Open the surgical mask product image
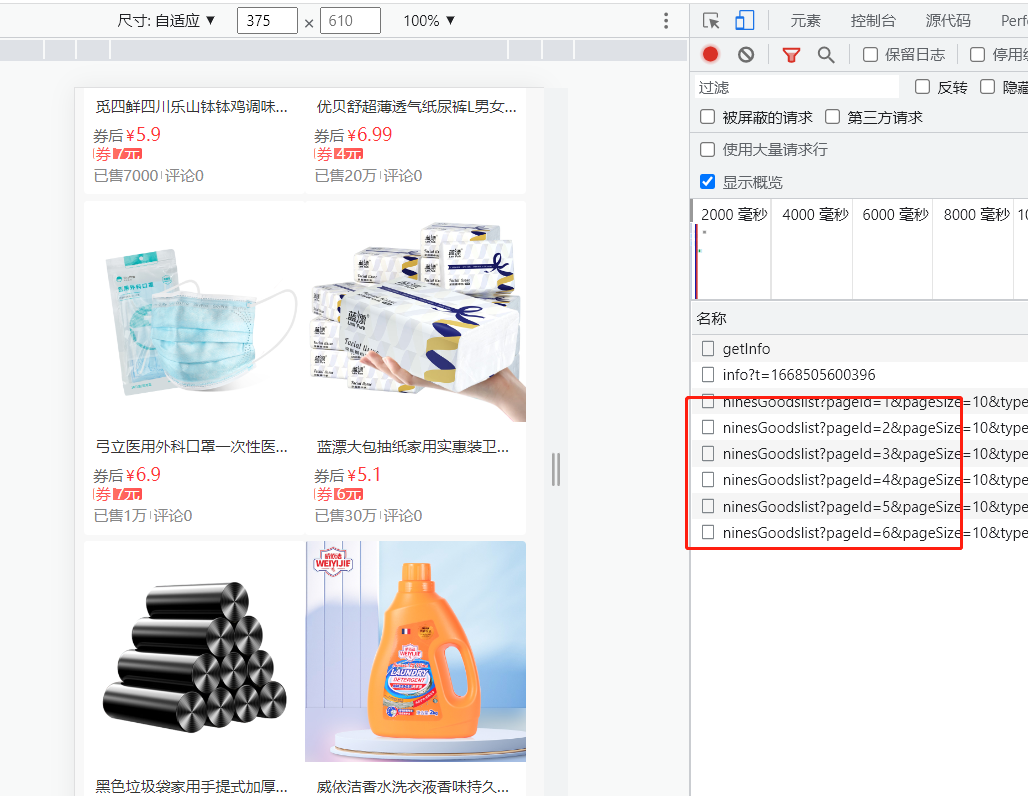 [x=195, y=312]
